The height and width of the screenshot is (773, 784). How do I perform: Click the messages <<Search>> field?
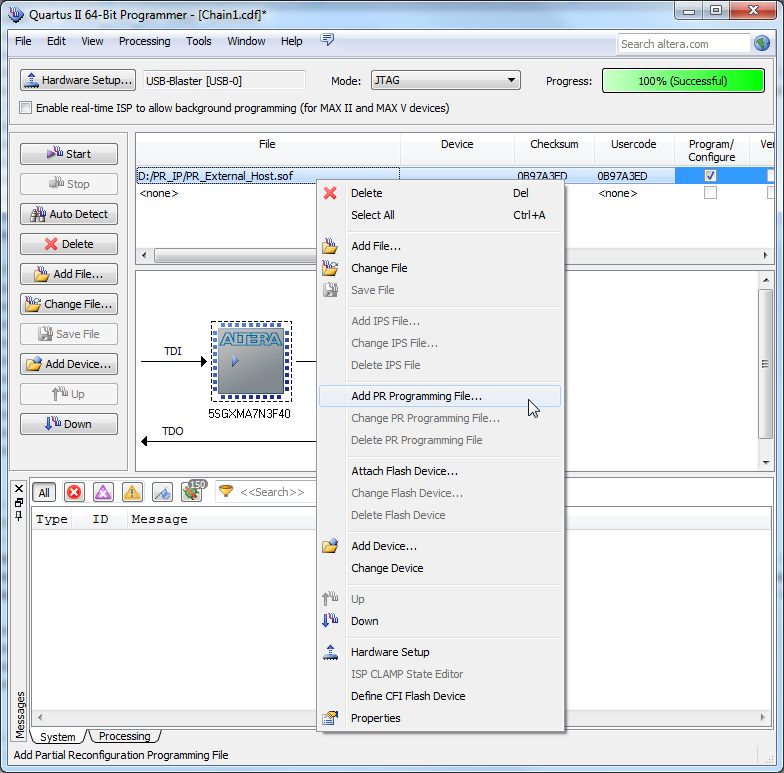[x=272, y=492]
